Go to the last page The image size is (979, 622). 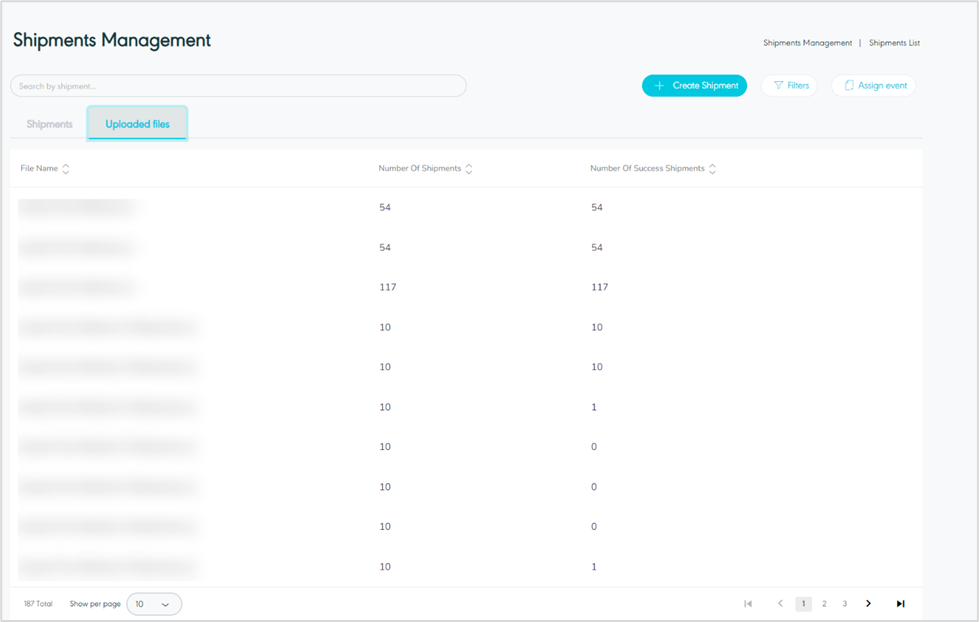(900, 604)
